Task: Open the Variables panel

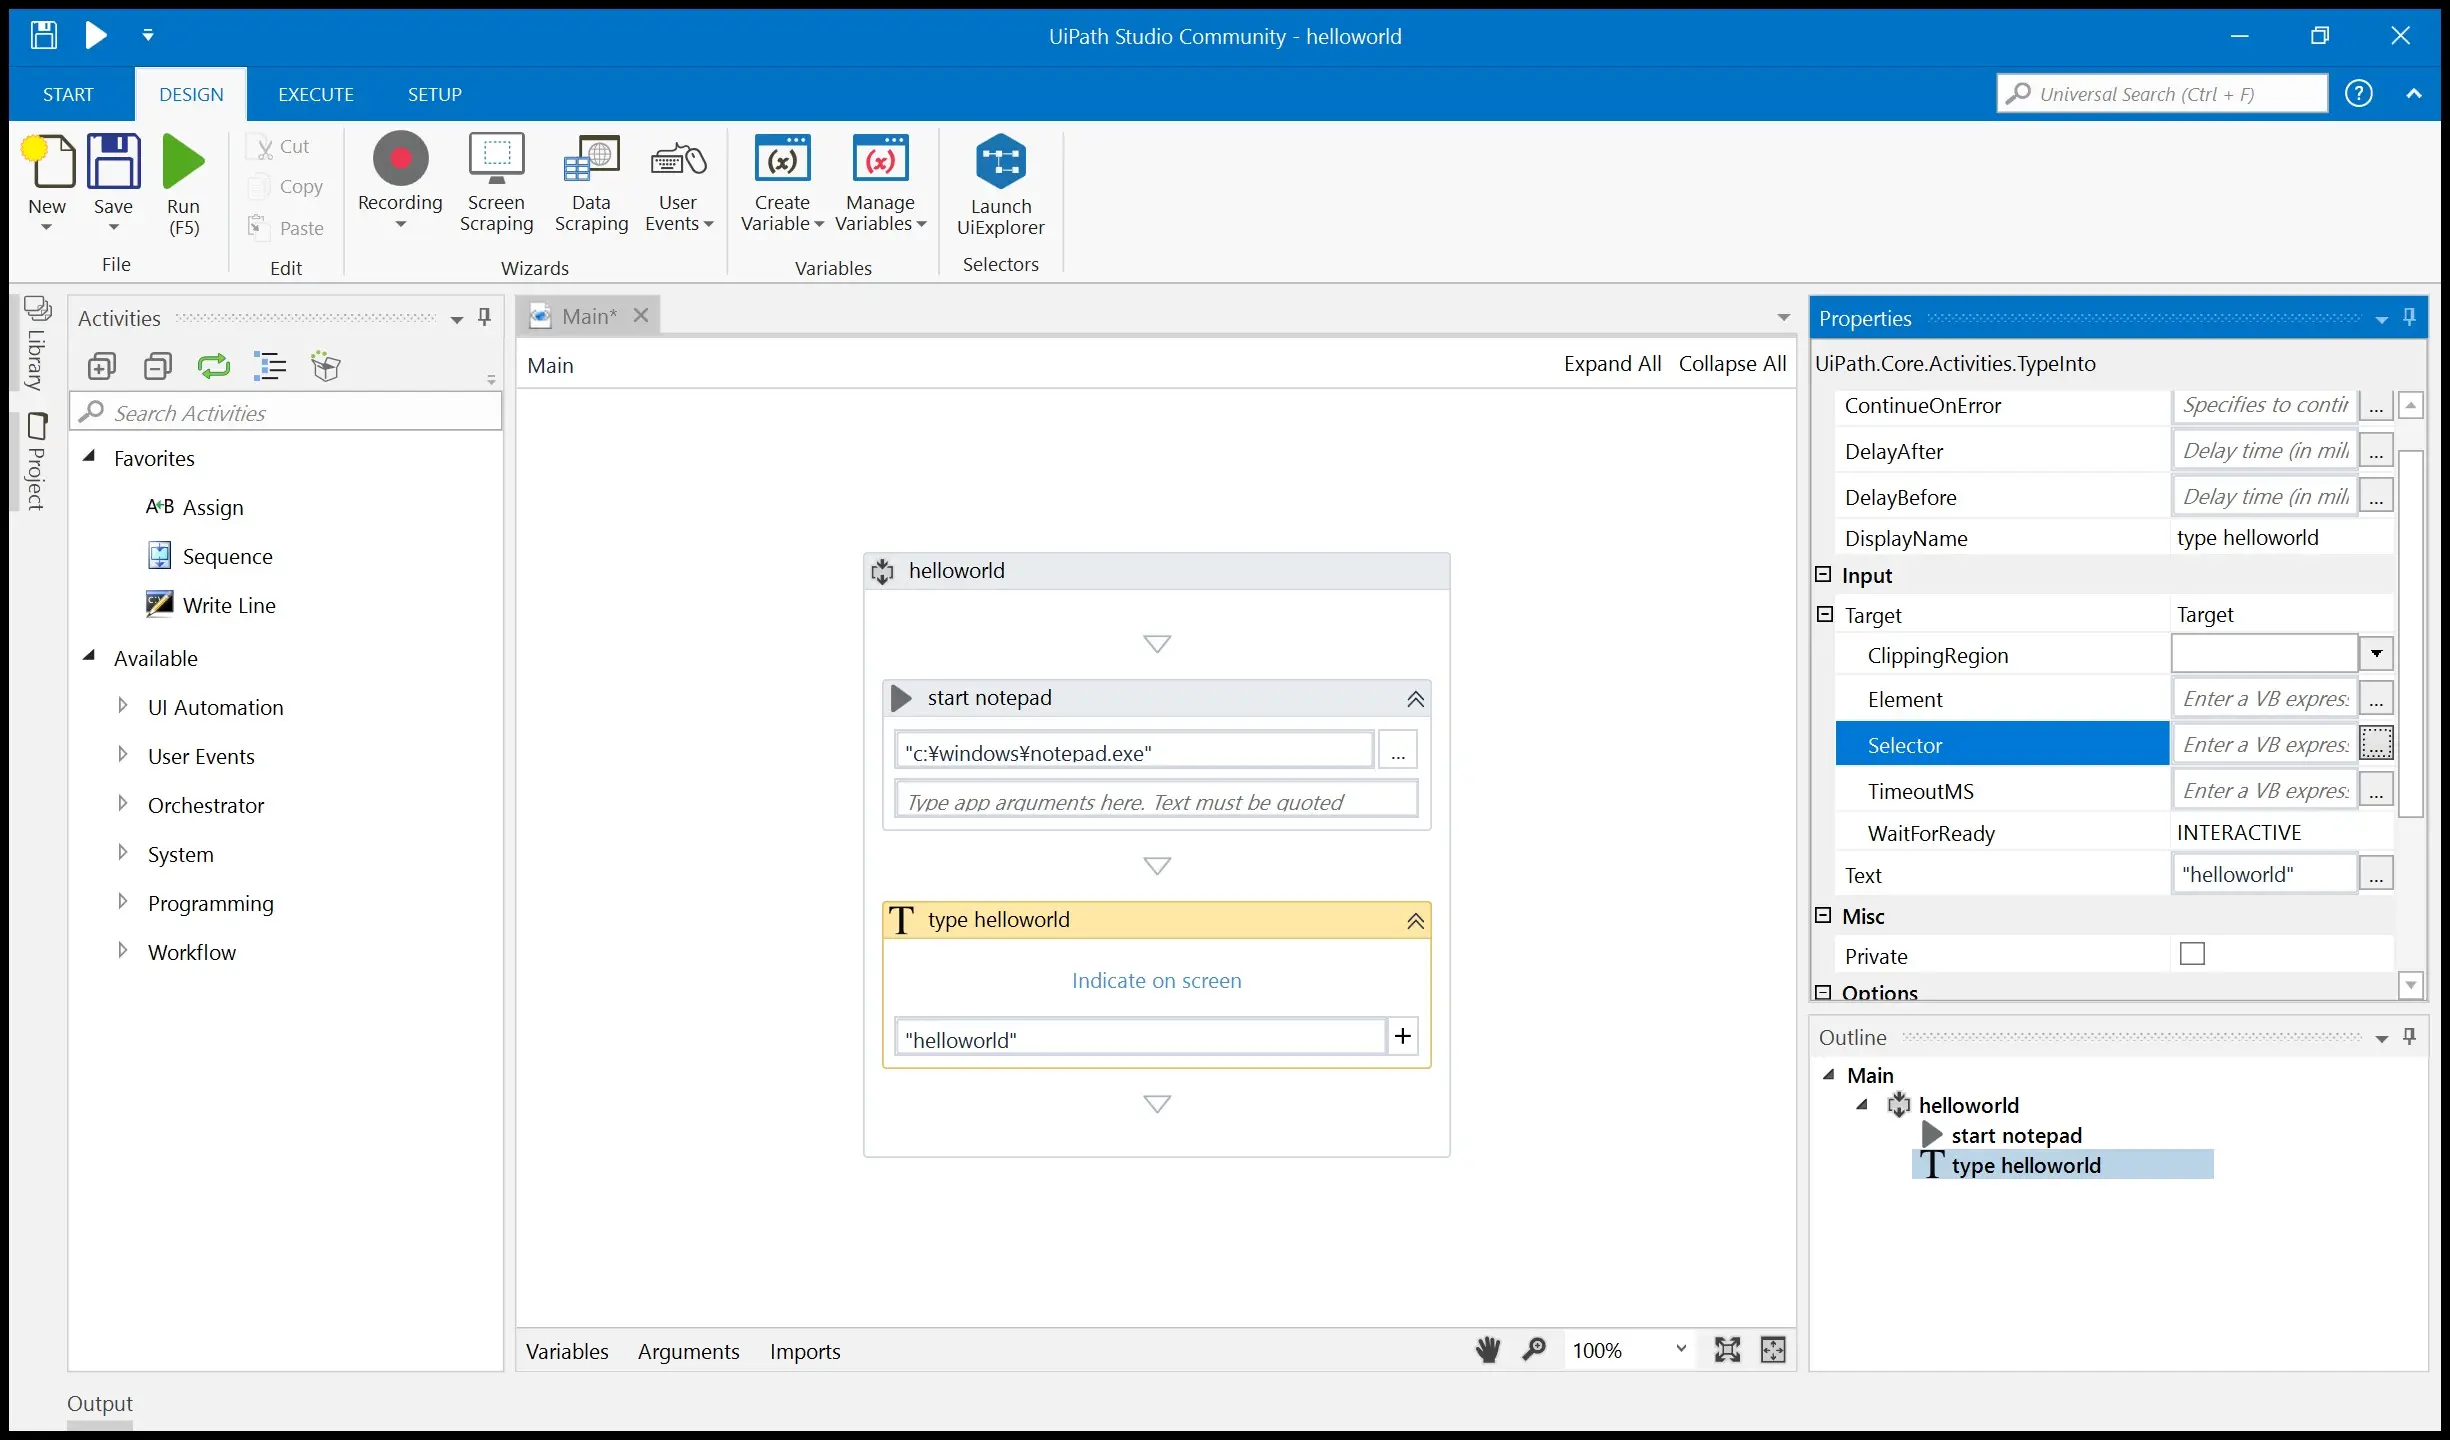Action: 567,1352
